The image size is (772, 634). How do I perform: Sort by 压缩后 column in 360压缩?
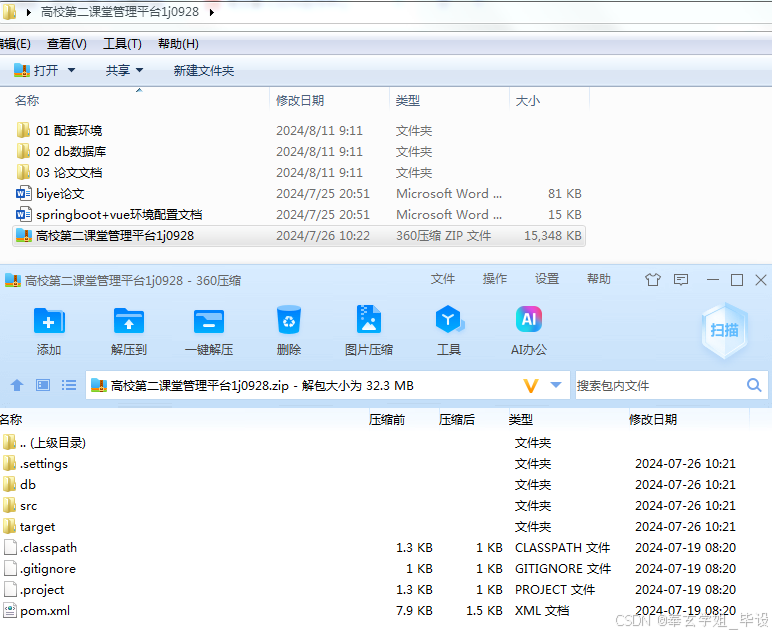457,420
